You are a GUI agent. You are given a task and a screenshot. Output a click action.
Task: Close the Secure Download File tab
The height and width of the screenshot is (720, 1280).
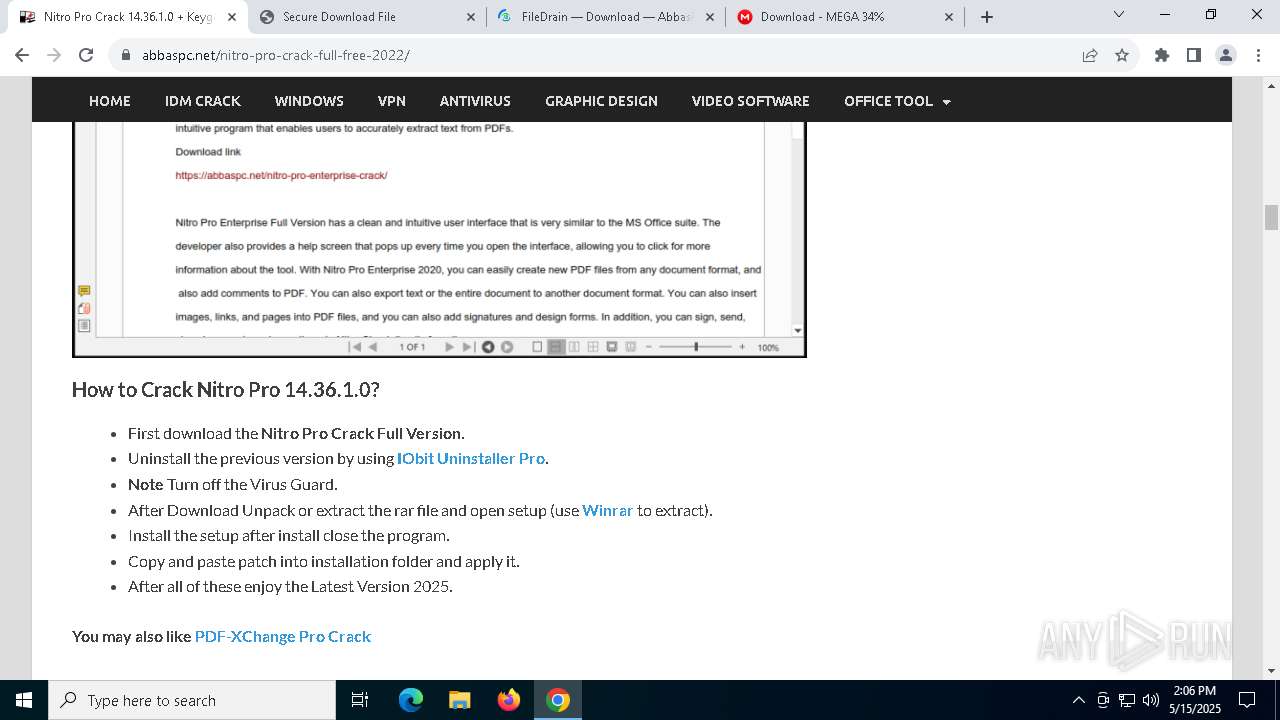(x=471, y=16)
